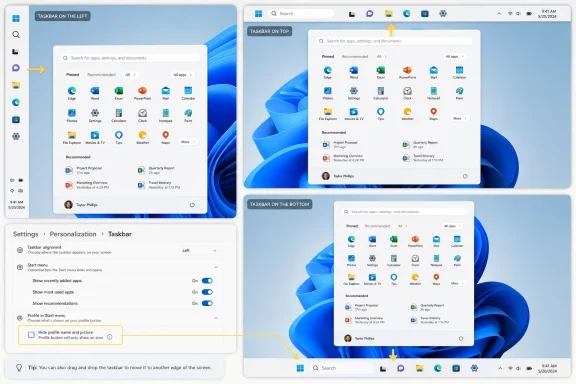576x384 pixels.
Task: Click the Search box on the bottom taskbar
Action: [342, 368]
